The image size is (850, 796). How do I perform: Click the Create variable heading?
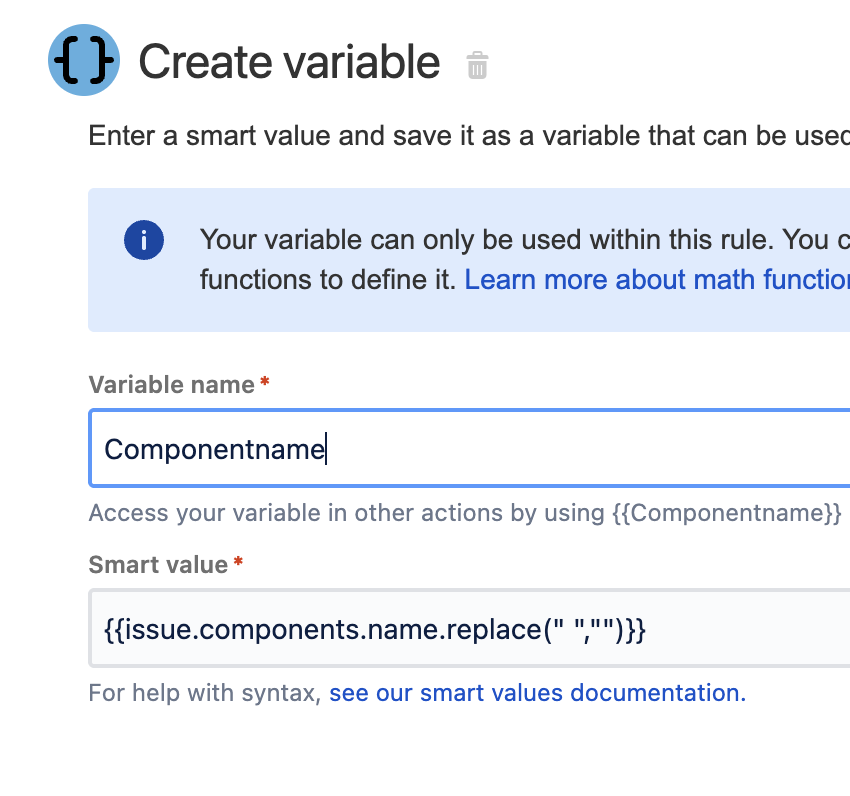tap(290, 62)
